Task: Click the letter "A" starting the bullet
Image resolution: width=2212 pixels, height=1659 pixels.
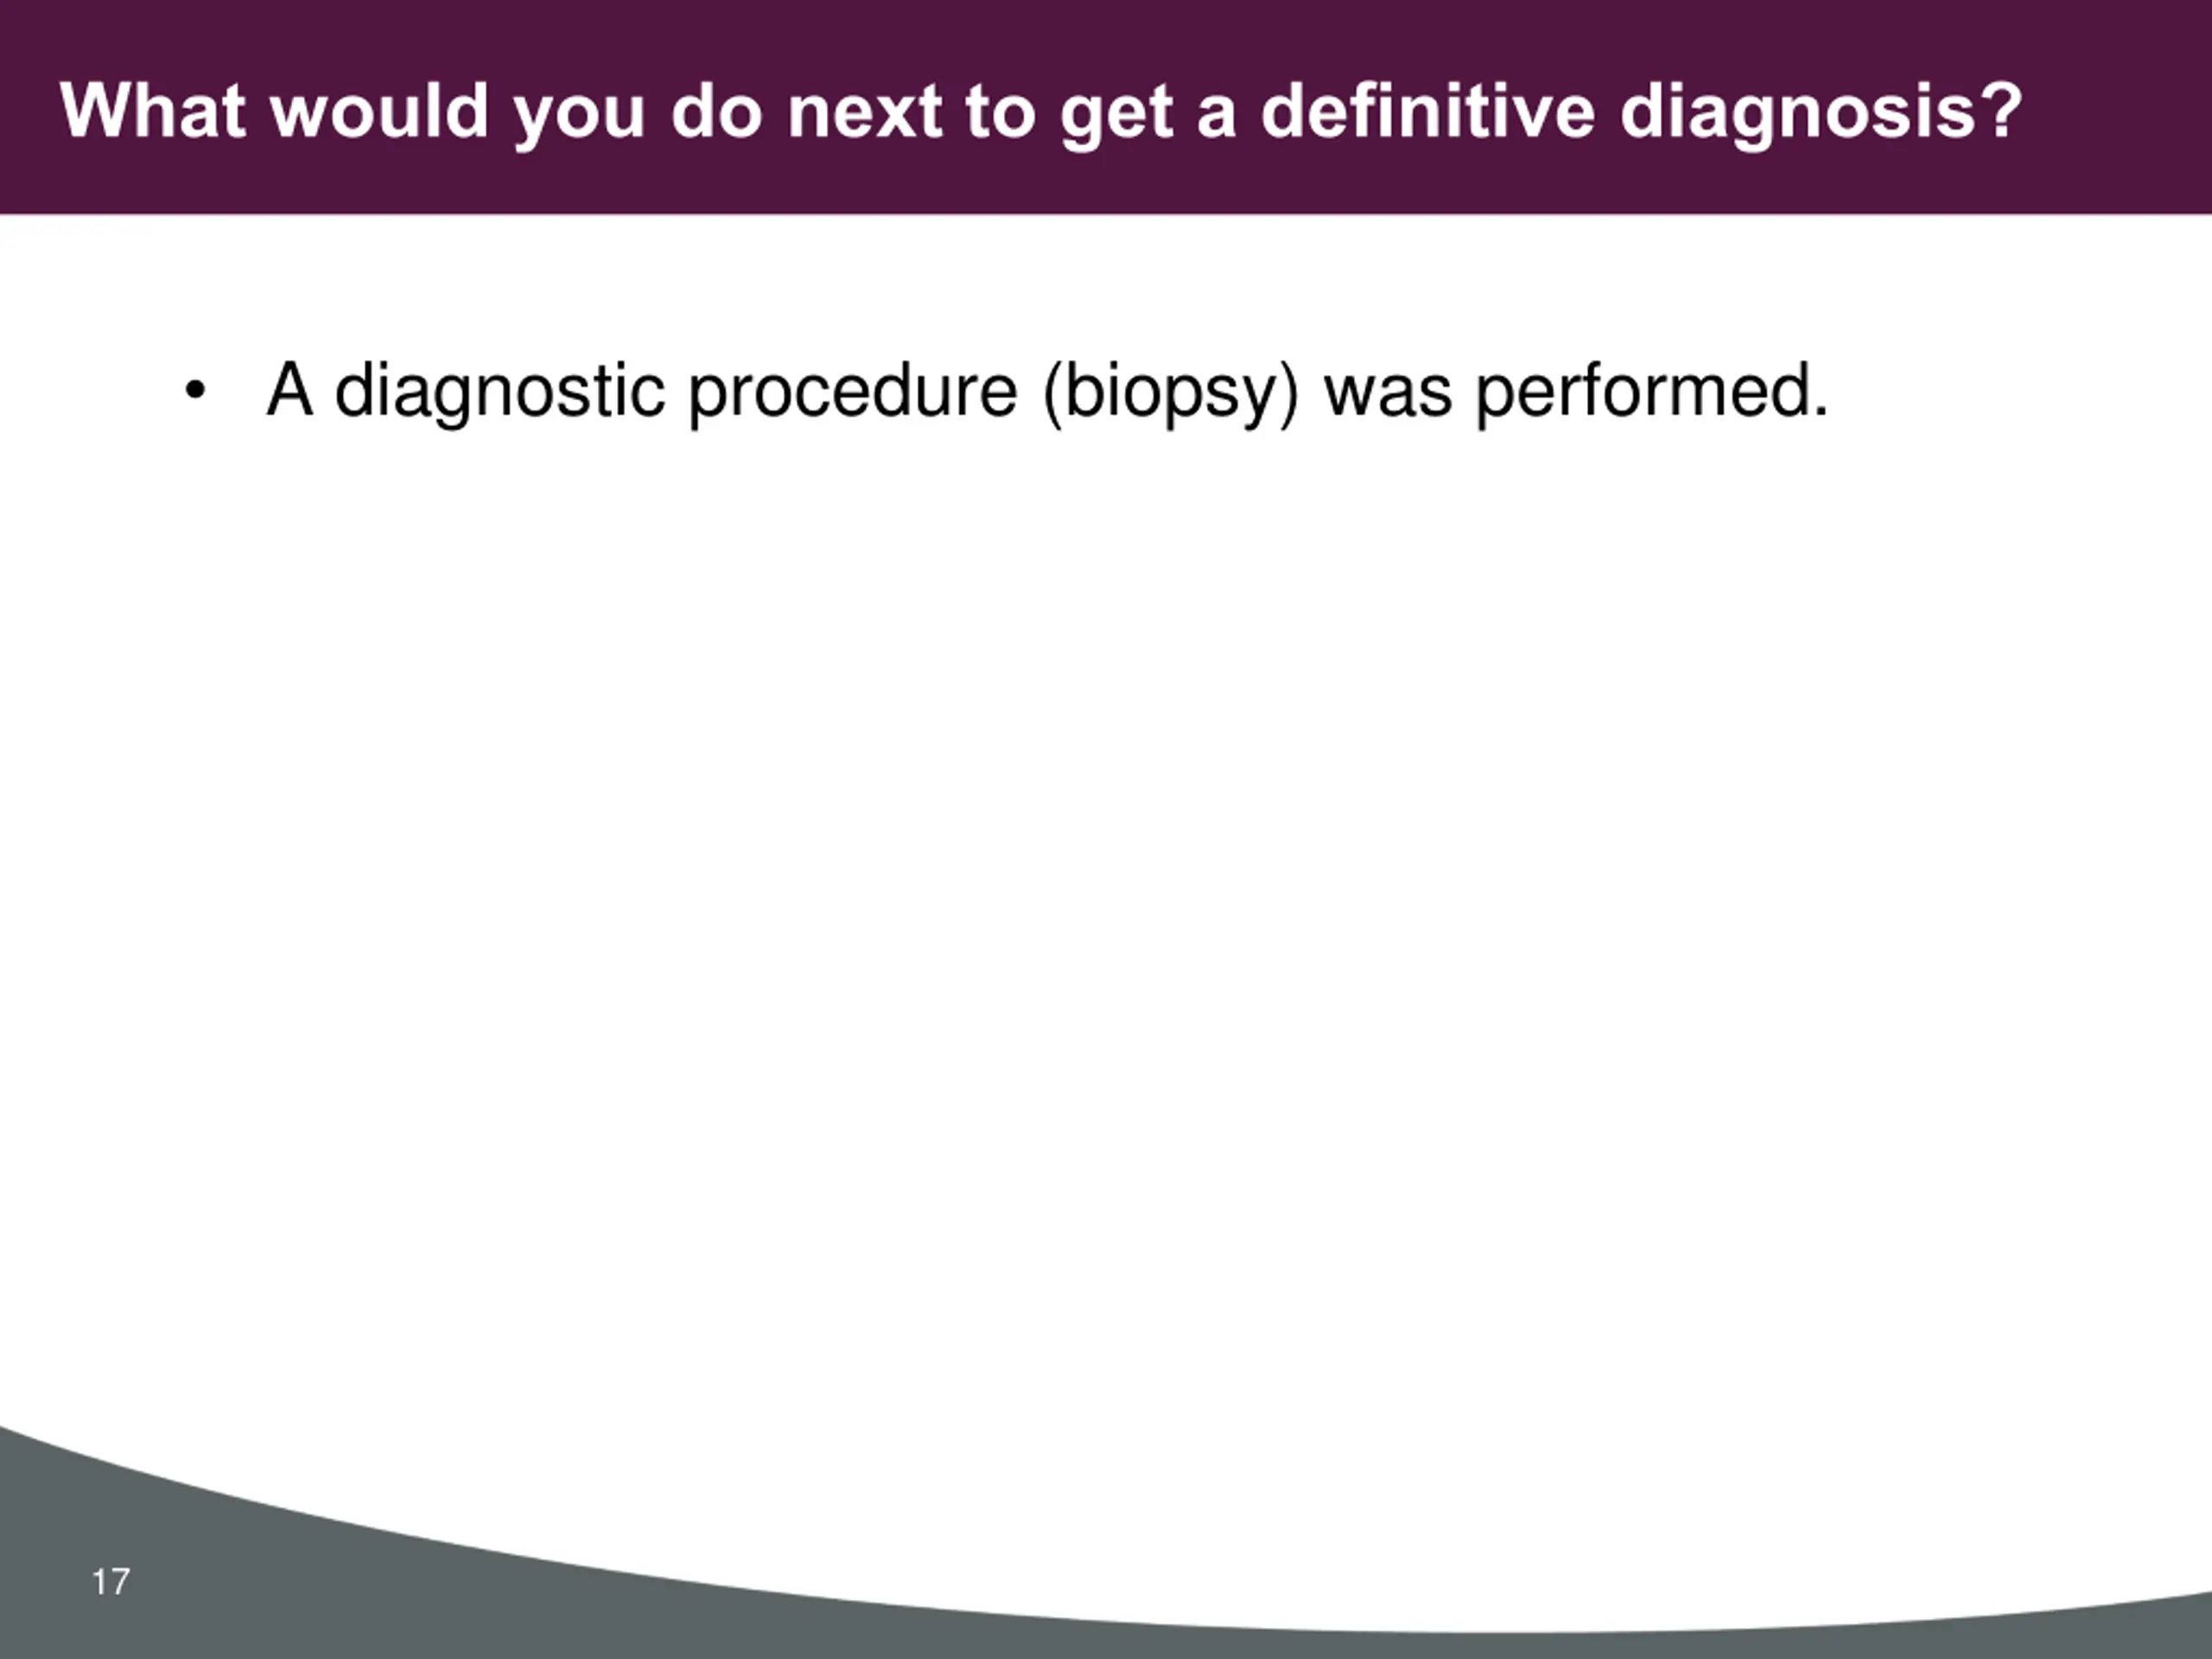Action: [290, 388]
